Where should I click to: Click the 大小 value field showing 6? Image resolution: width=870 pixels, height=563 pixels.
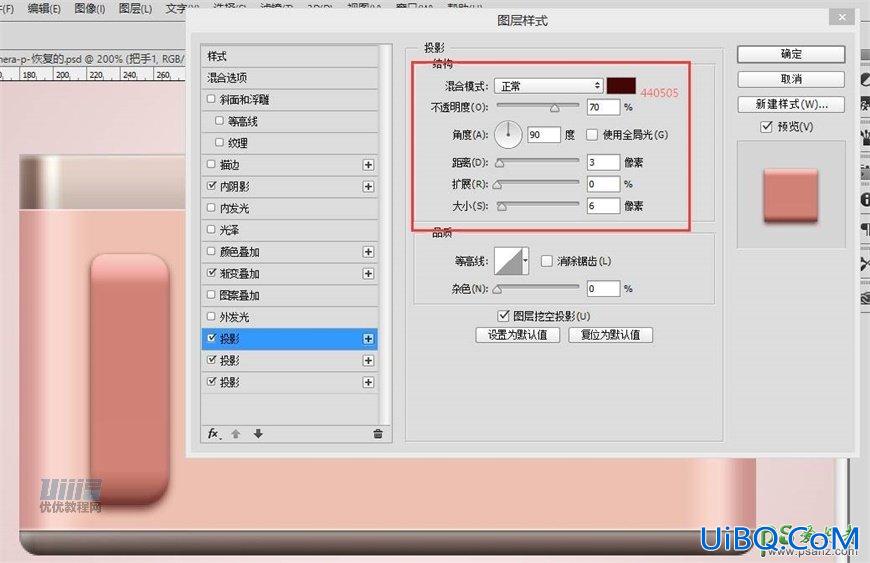[x=603, y=206]
